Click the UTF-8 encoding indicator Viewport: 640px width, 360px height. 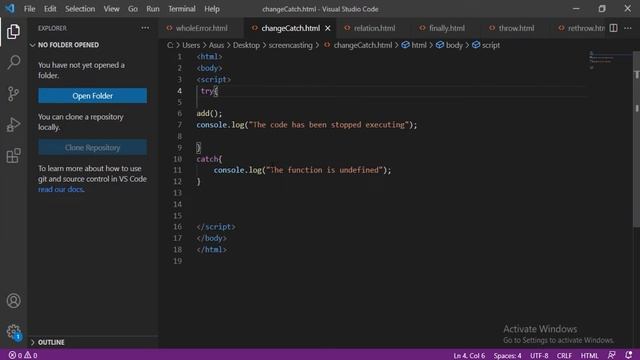[539, 356]
